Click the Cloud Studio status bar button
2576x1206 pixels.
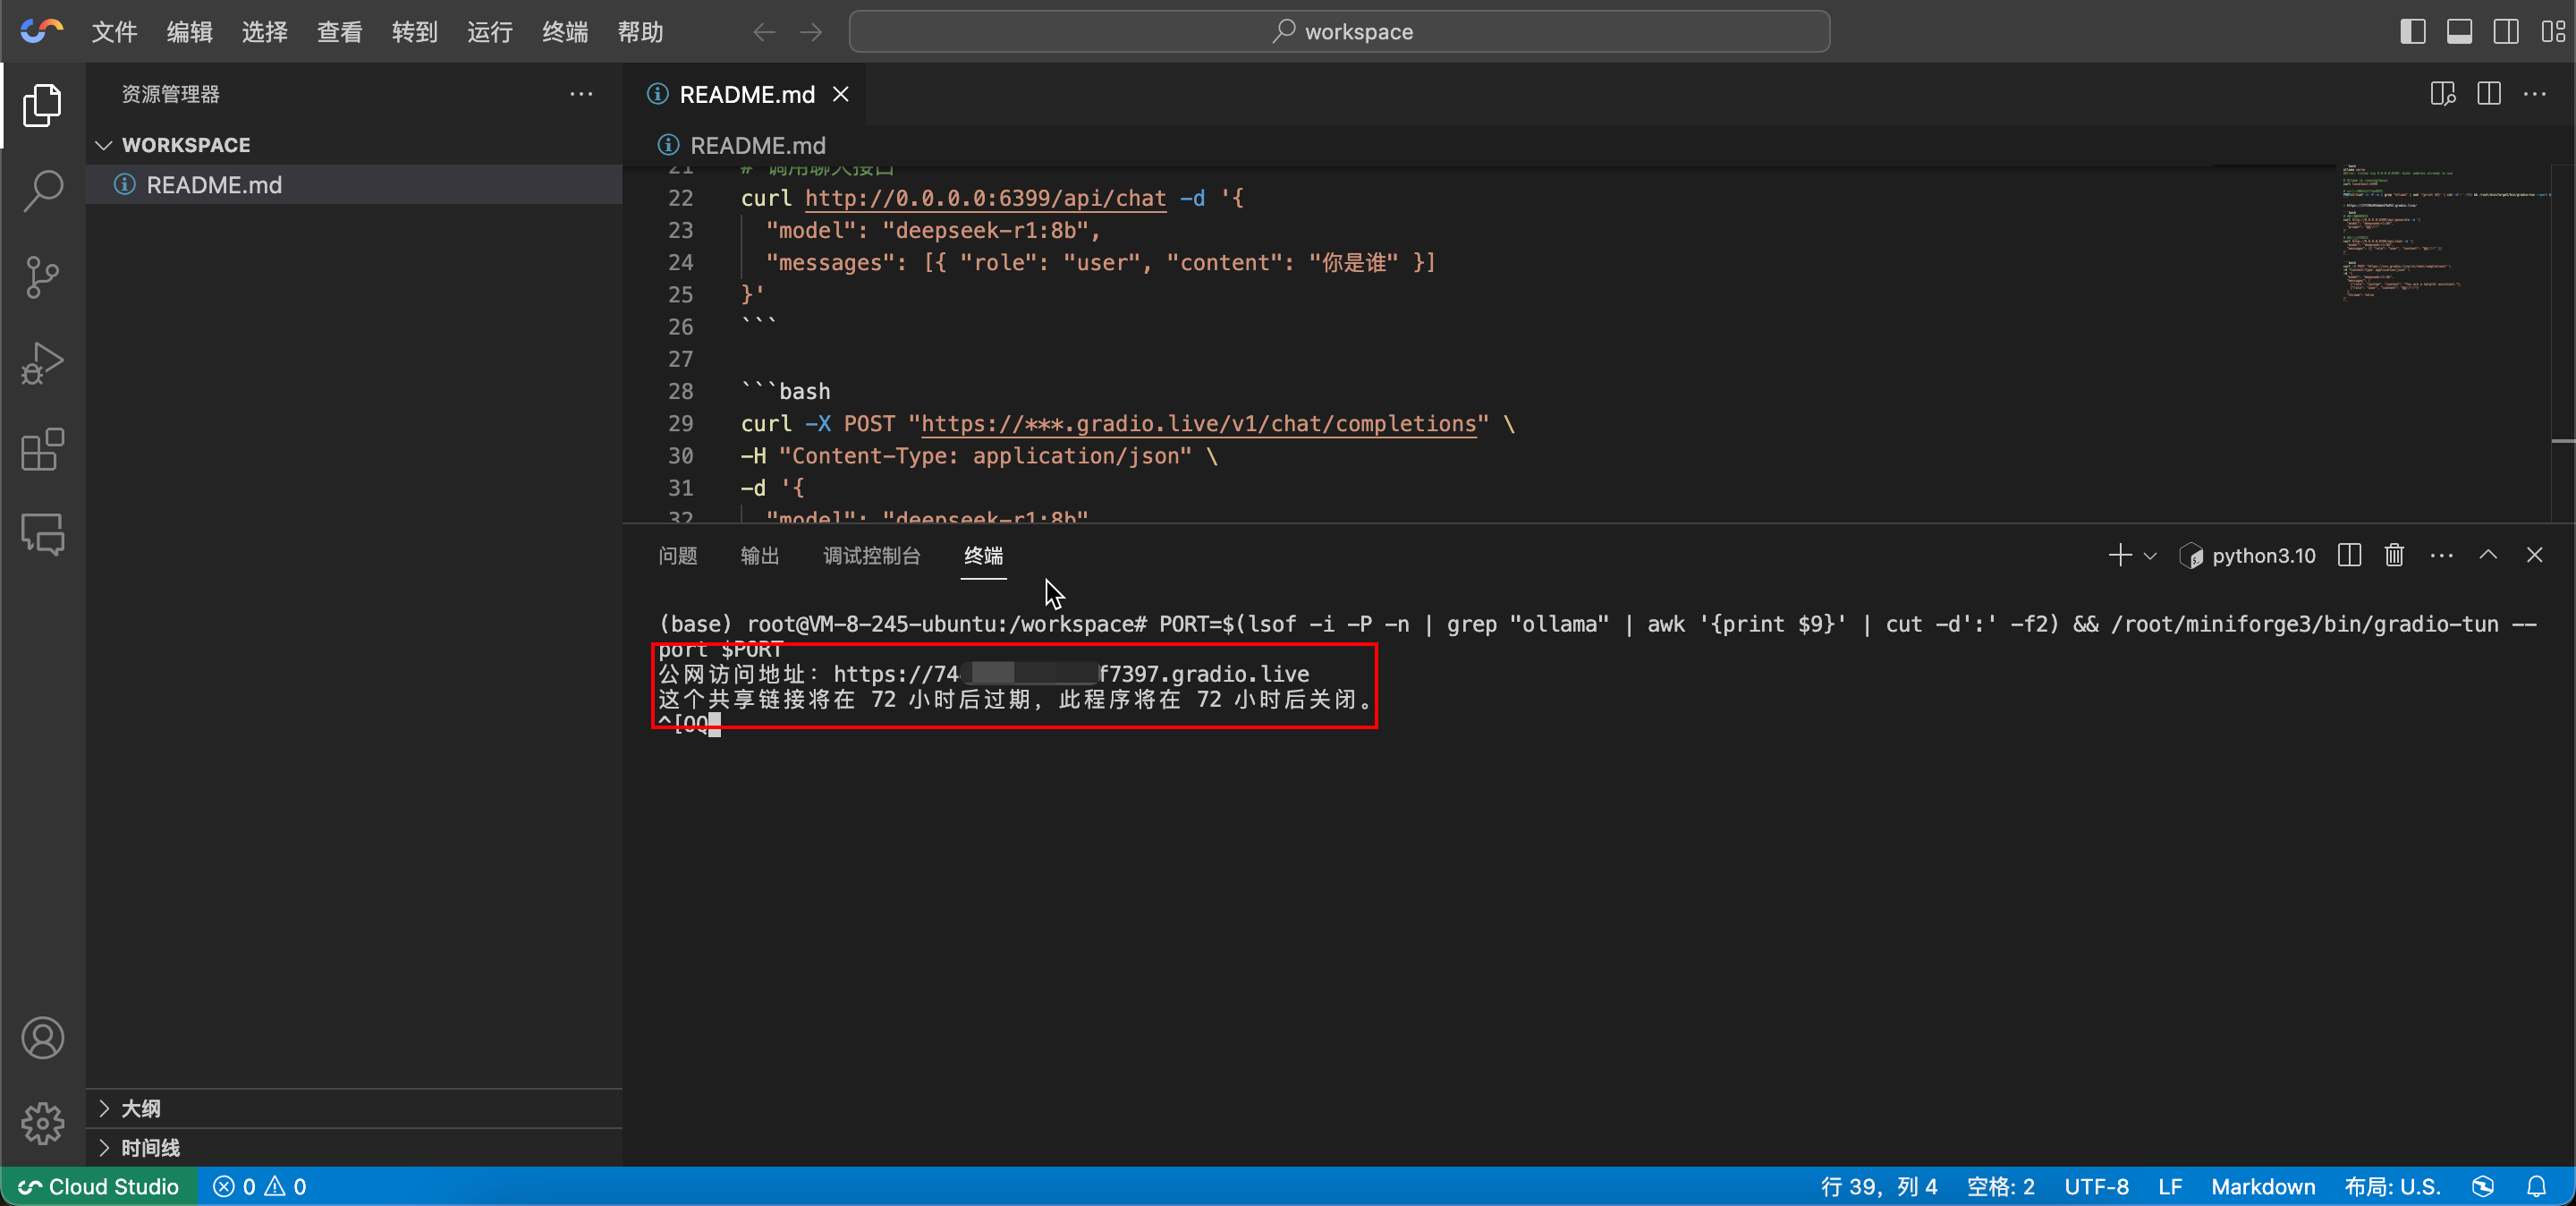click(99, 1186)
